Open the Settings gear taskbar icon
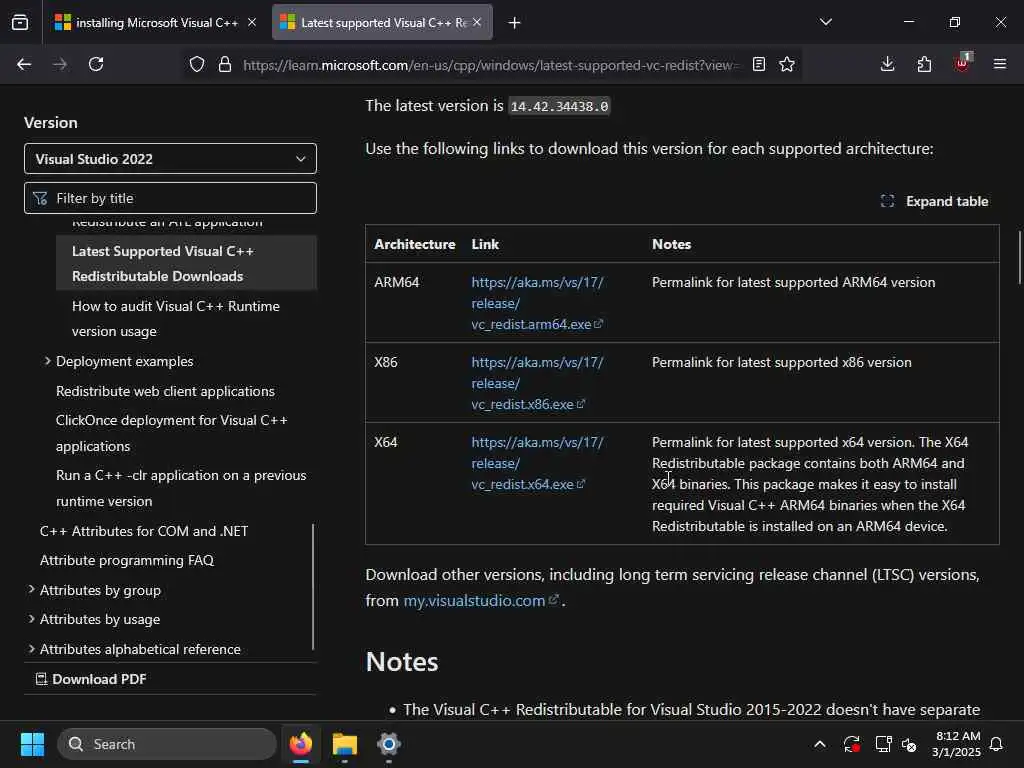Image resolution: width=1024 pixels, height=768 pixels. click(x=389, y=744)
